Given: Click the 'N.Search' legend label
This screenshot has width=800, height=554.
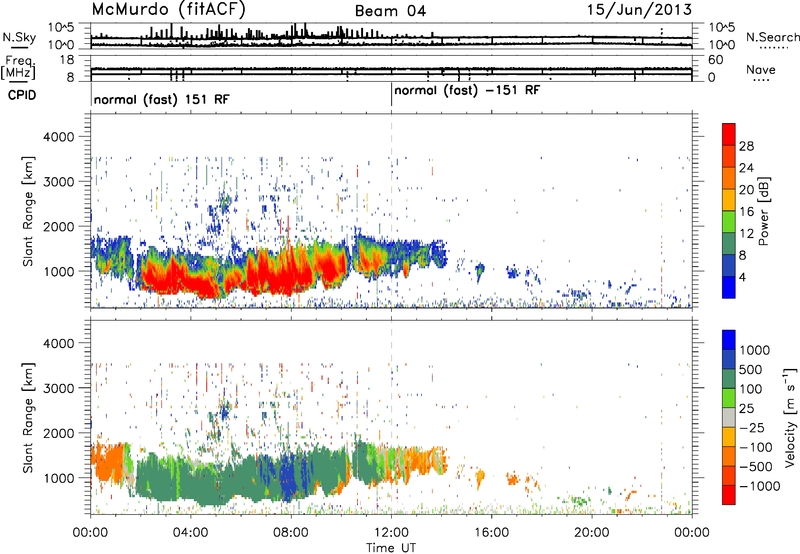Looking at the screenshot, I should pos(772,37).
